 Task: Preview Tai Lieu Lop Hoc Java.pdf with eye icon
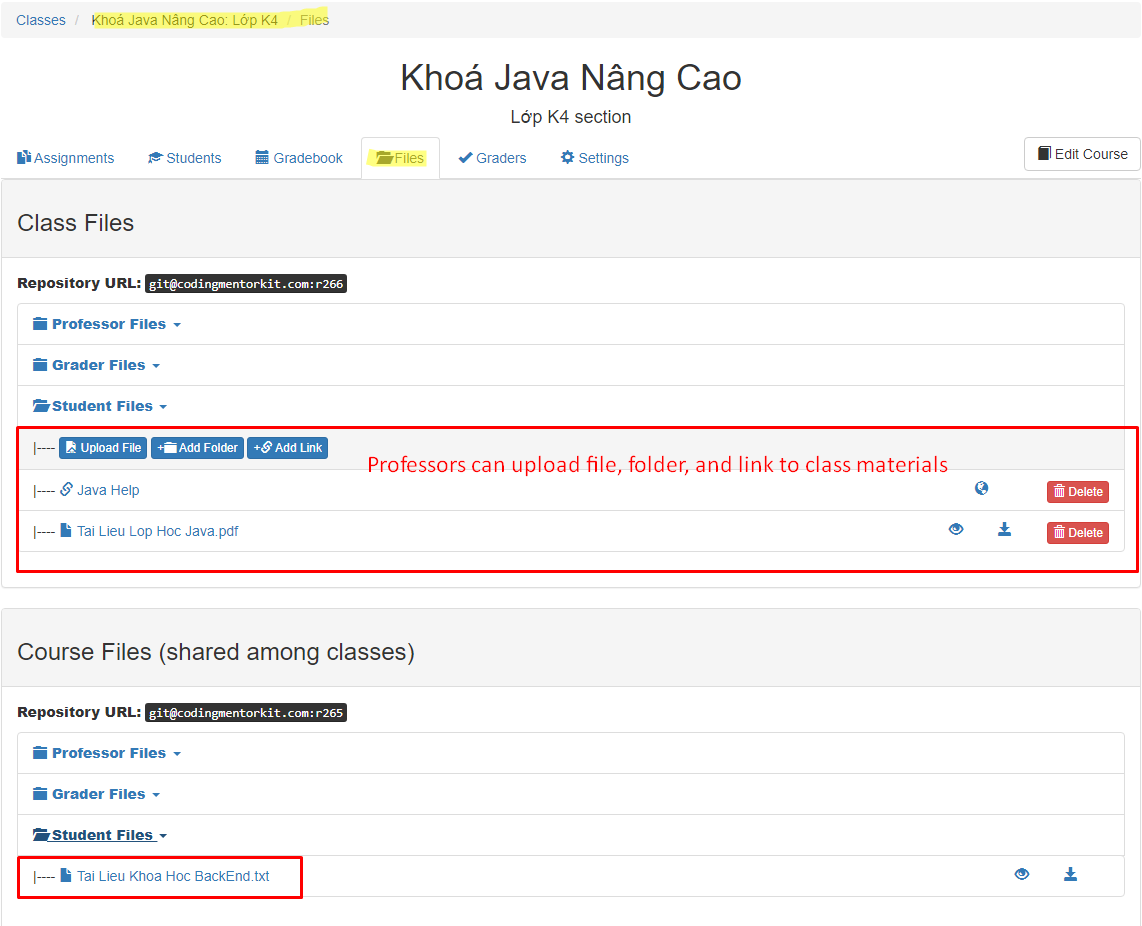click(956, 529)
